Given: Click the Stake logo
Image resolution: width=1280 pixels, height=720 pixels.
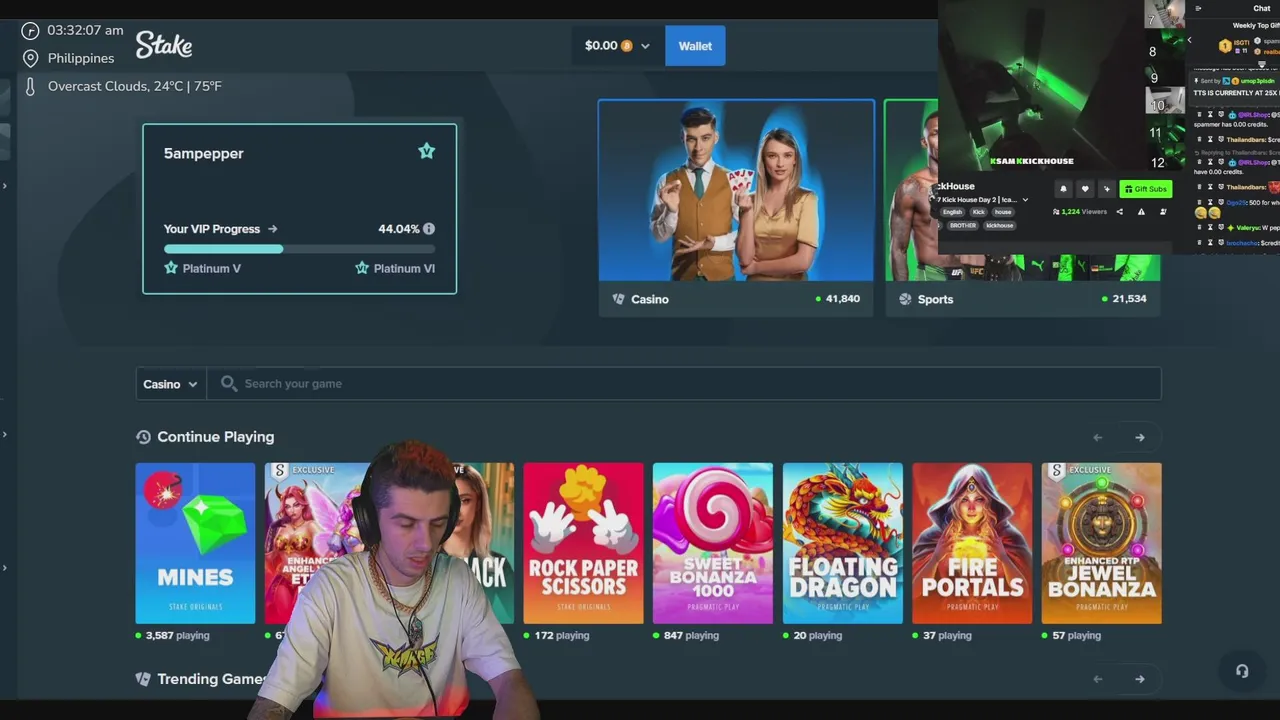Looking at the screenshot, I should 164,45.
